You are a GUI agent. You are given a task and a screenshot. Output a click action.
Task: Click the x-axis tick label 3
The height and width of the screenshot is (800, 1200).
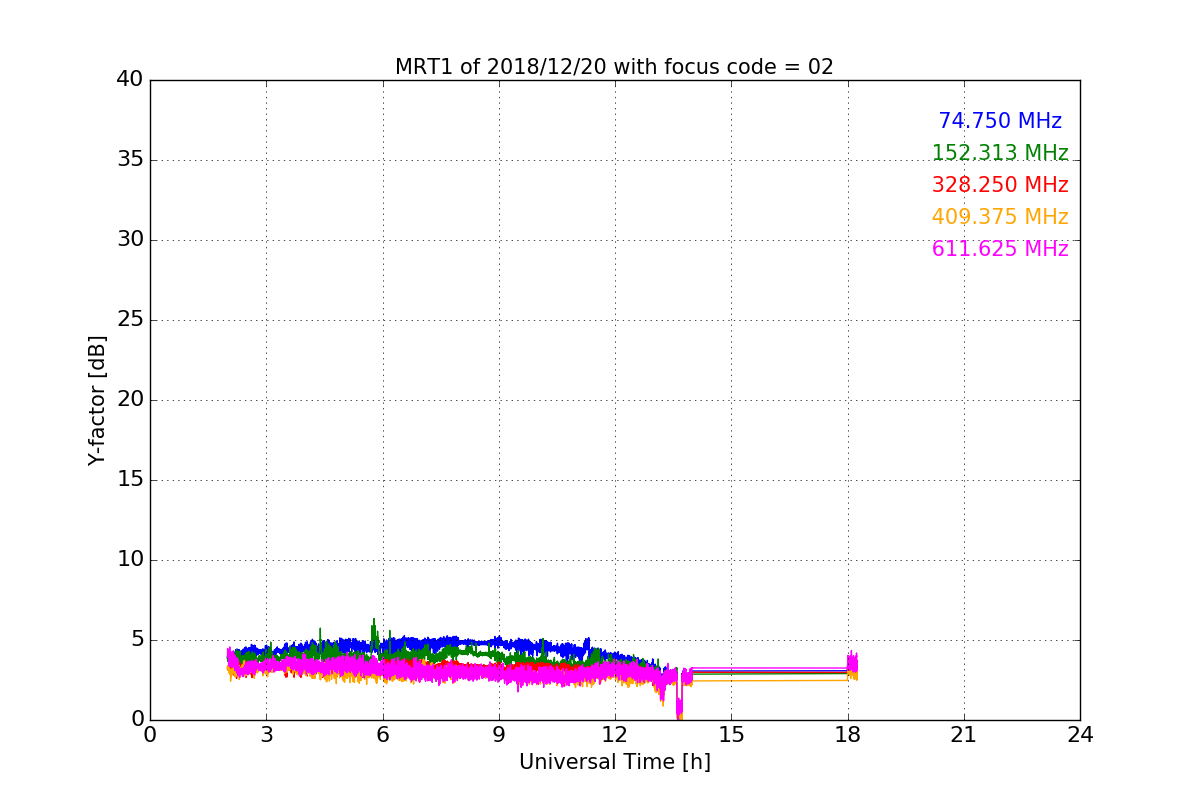[x=266, y=735]
